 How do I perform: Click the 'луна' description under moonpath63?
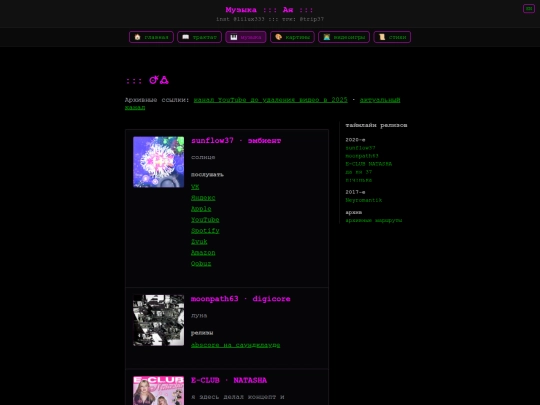199,316
